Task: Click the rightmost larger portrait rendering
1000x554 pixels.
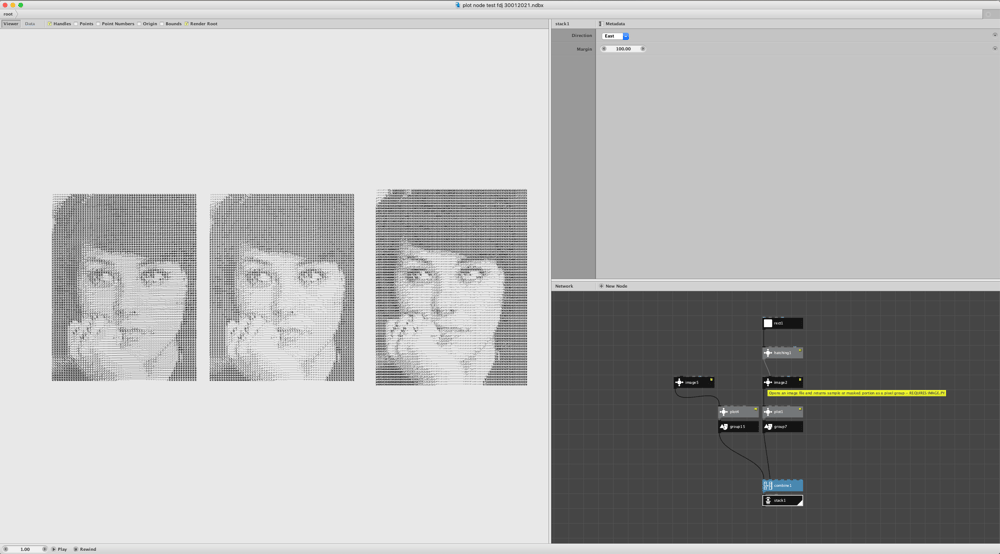Action: 451,287
